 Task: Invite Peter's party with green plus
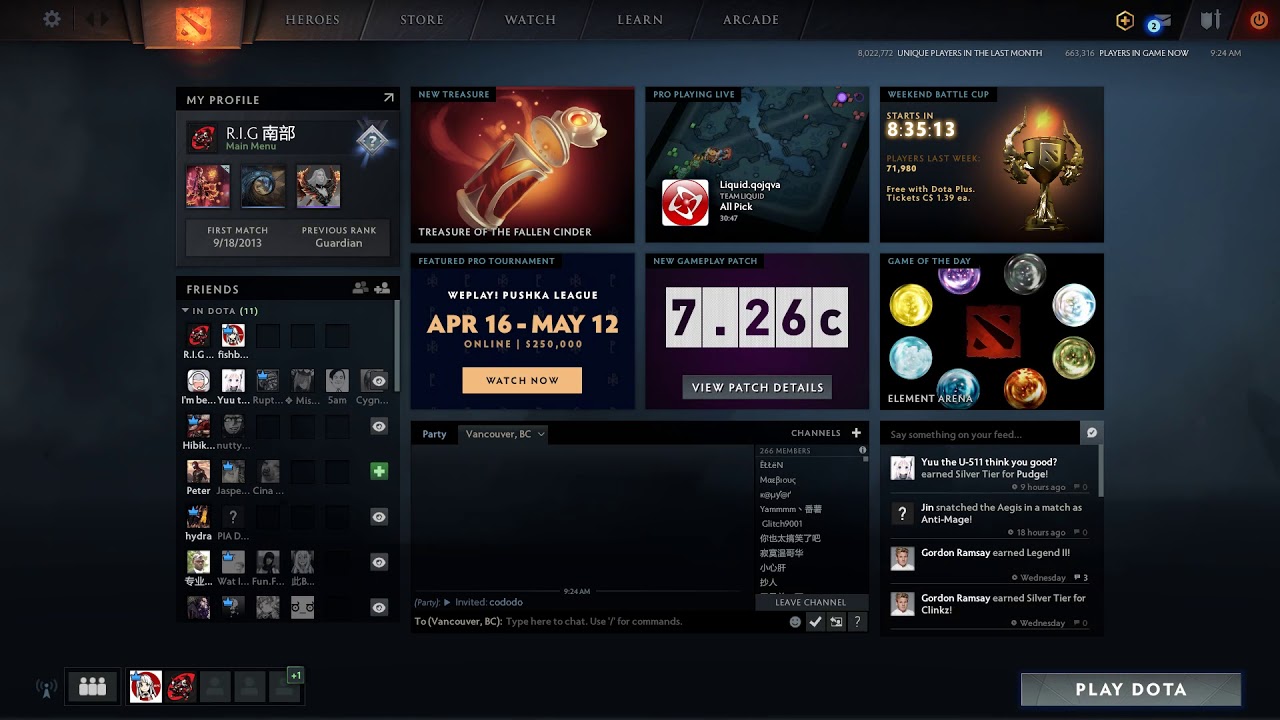click(x=379, y=470)
